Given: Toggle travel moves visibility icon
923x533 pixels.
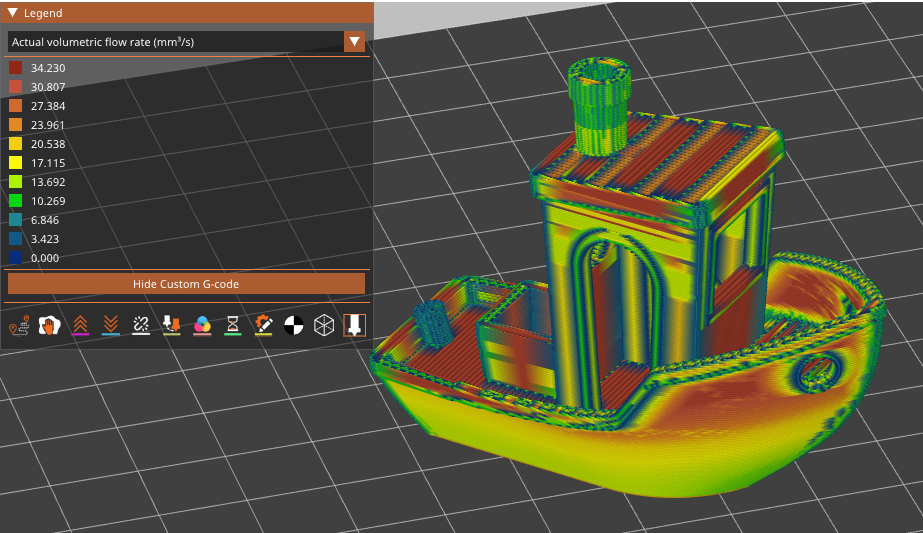Looking at the screenshot, I should coord(19,325).
